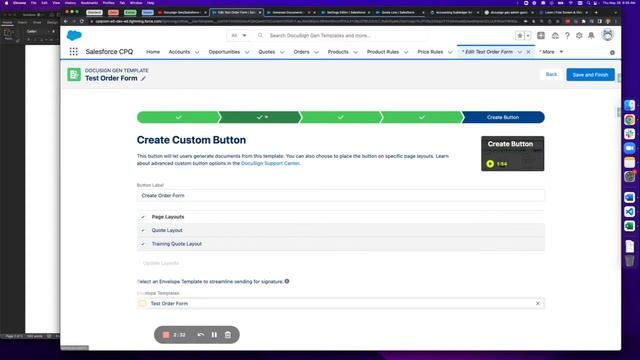Open the Chrome icon in the Dock

[x=629, y=120]
